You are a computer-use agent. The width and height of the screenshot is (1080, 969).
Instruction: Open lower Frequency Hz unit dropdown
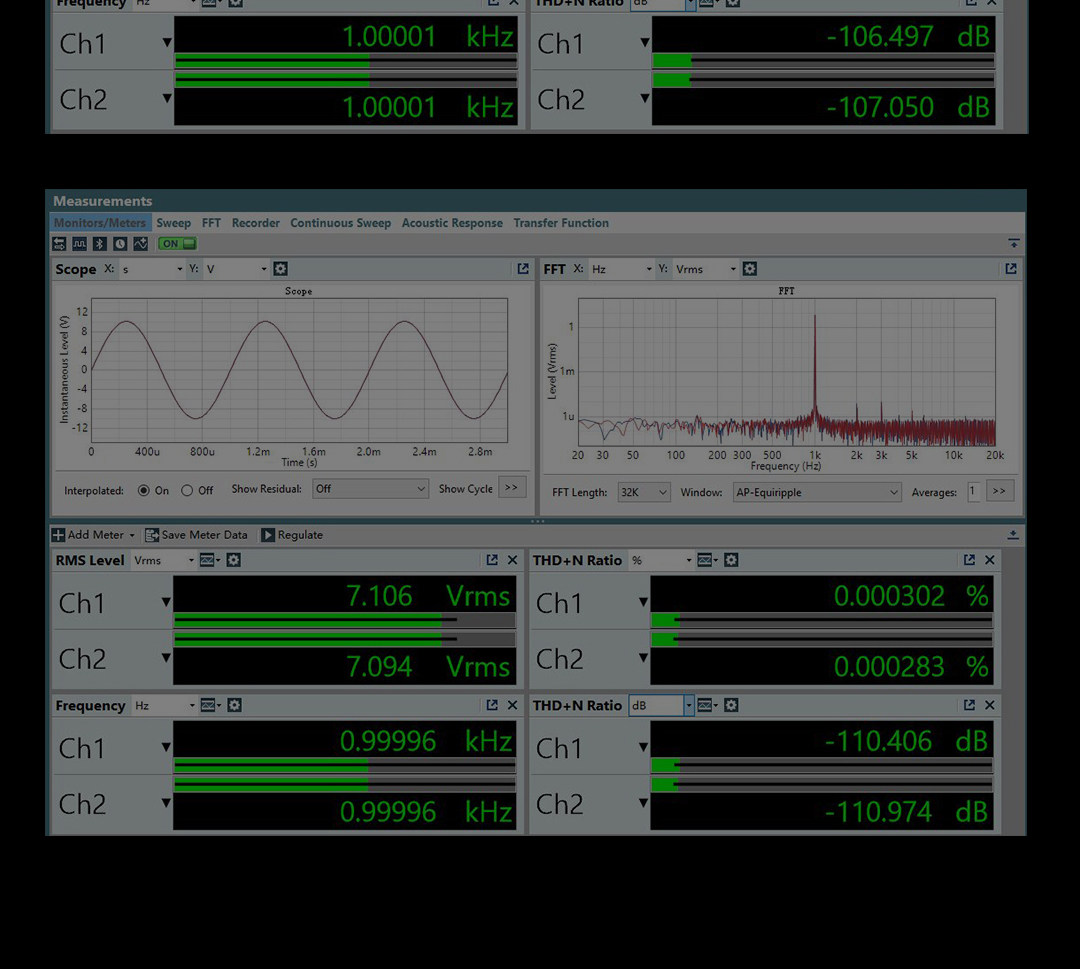pyautogui.click(x=165, y=705)
